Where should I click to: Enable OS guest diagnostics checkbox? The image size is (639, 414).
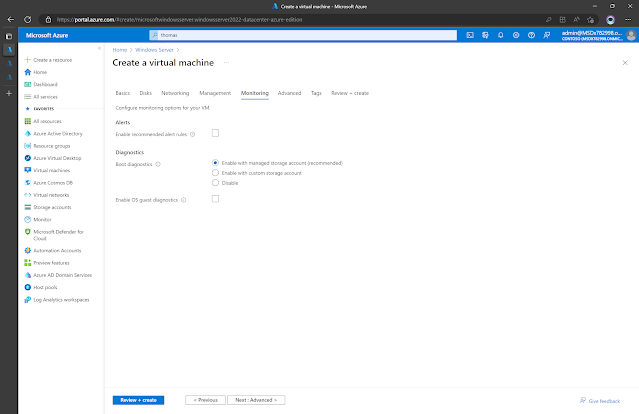215,199
